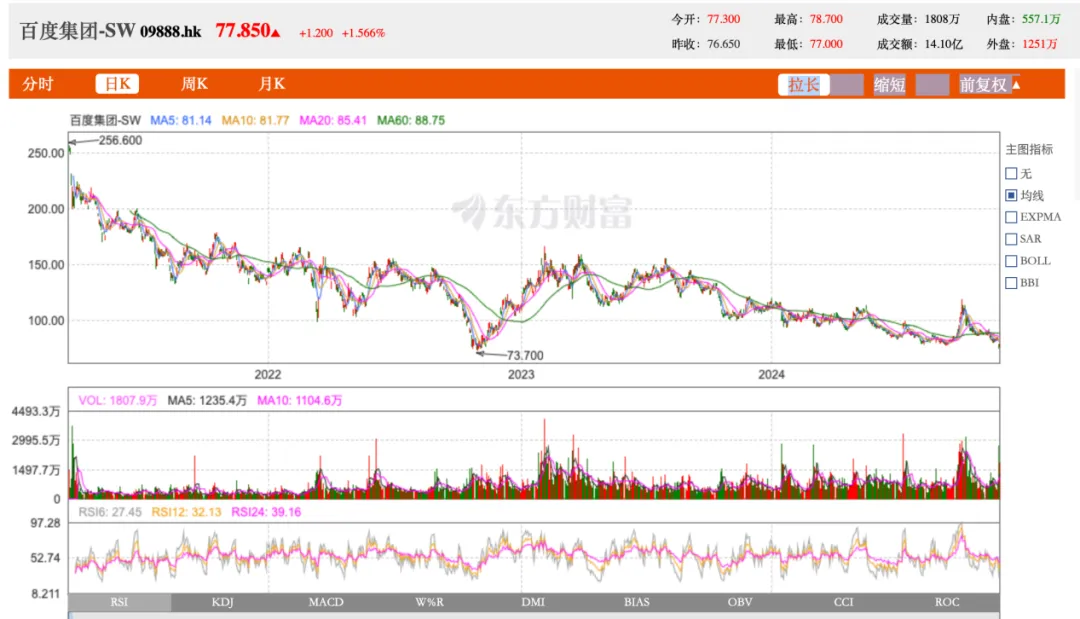Click the 成交额 14.10亿 value
The image size is (1080, 619).
pos(944,44)
